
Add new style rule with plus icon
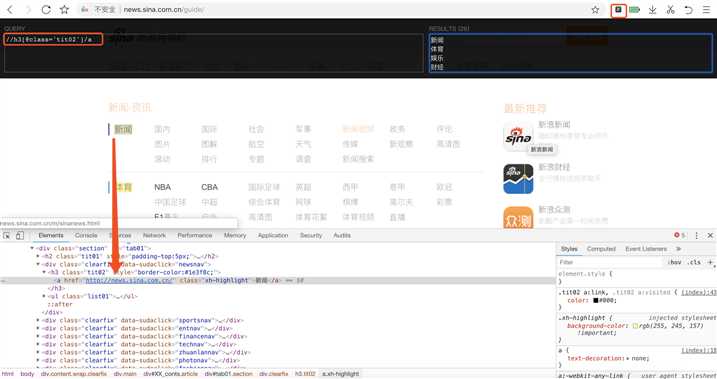[x=710, y=262]
